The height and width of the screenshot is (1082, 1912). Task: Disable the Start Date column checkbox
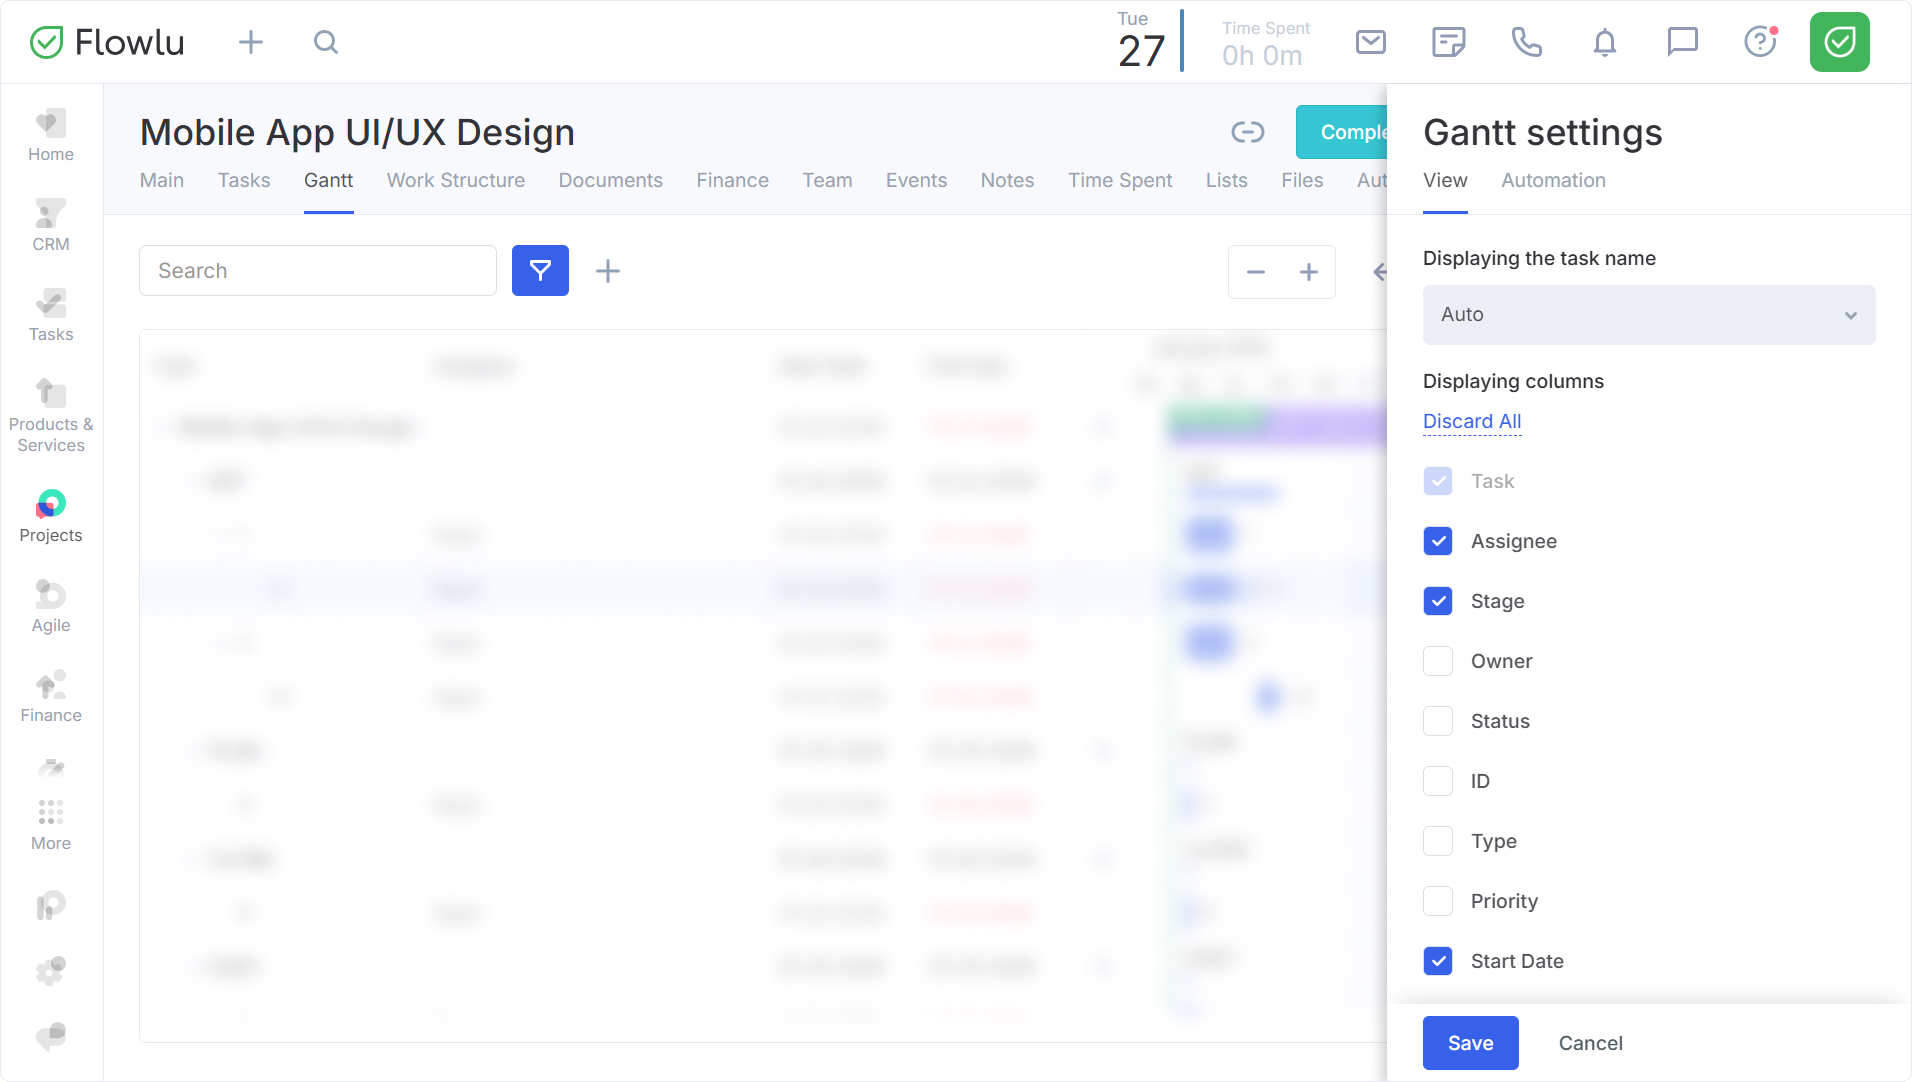(x=1438, y=961)
